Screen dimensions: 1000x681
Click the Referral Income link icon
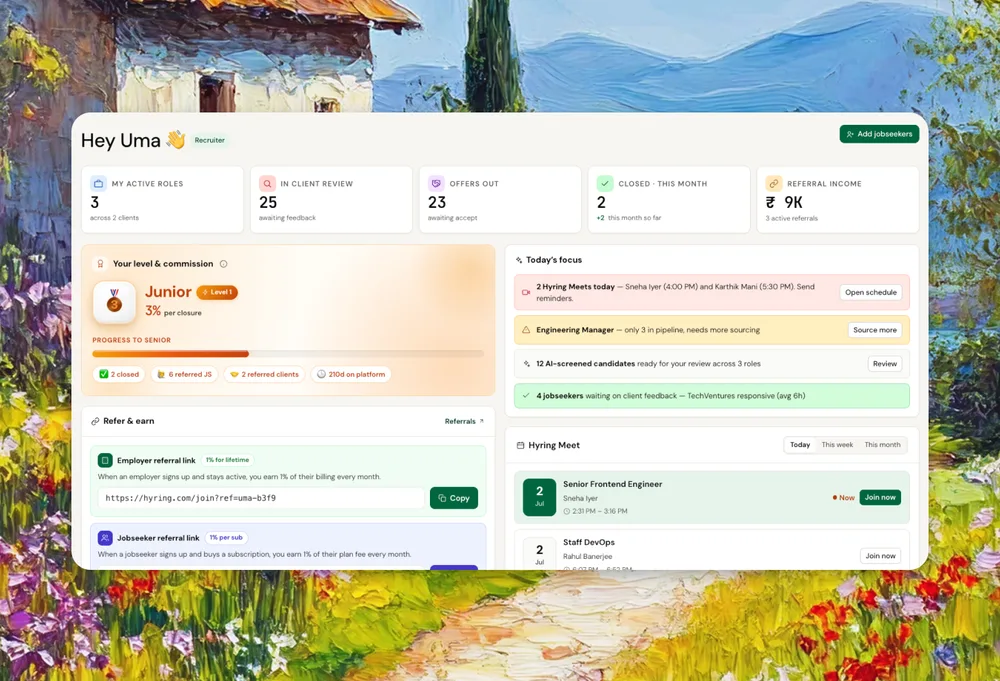774,184
